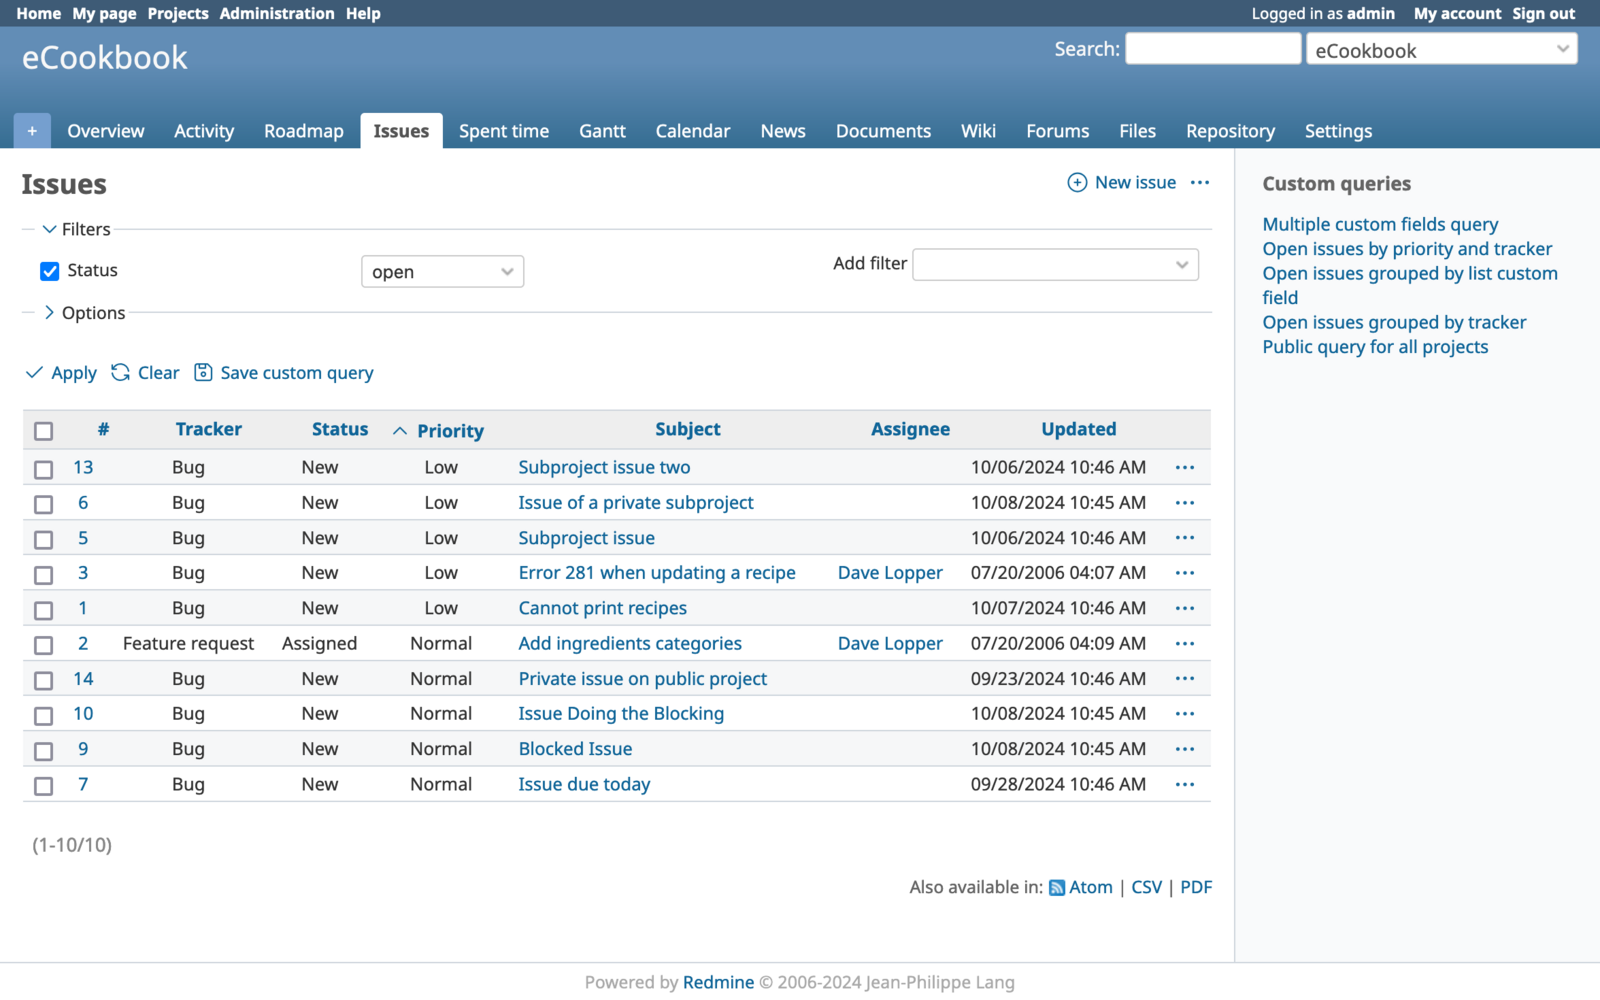Open the "open" status dropdown

(442, 271)
